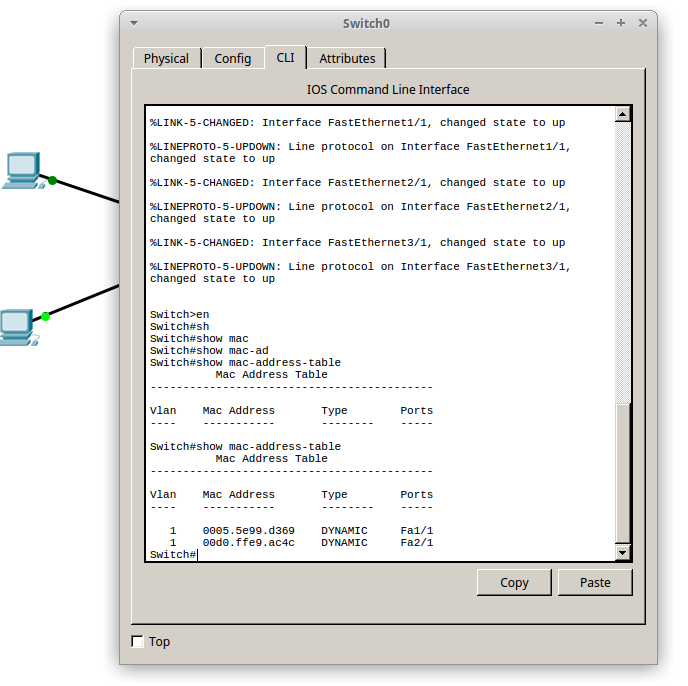Click MAC address 00d0.ffe9.ac4c
The width and height of the screenshot is (688, 686).
click(x=248, y=542)
